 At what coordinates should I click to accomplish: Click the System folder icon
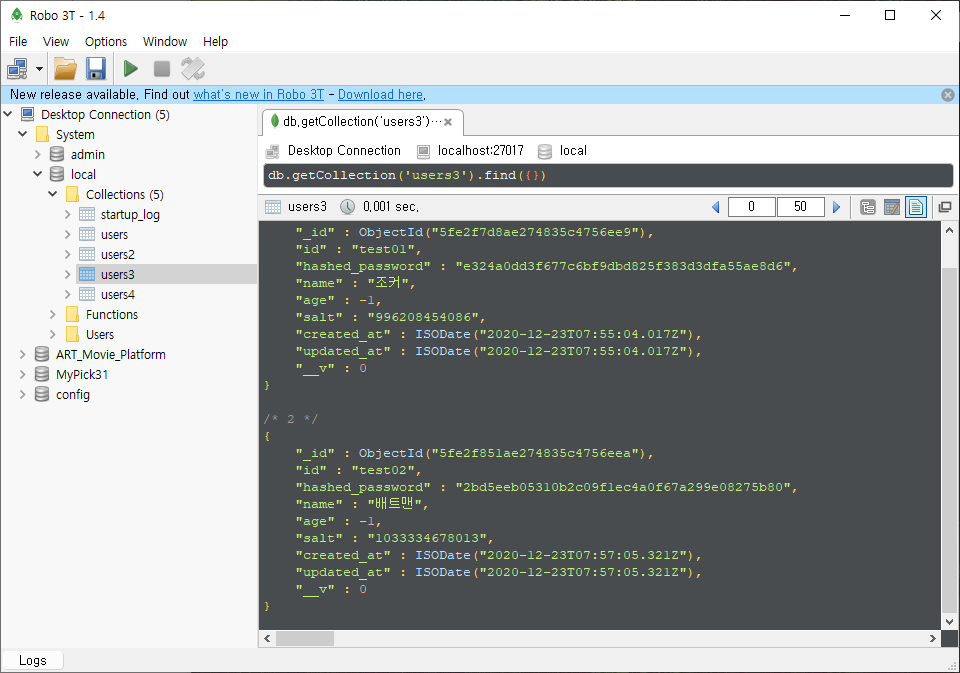[x=42, y=134]
